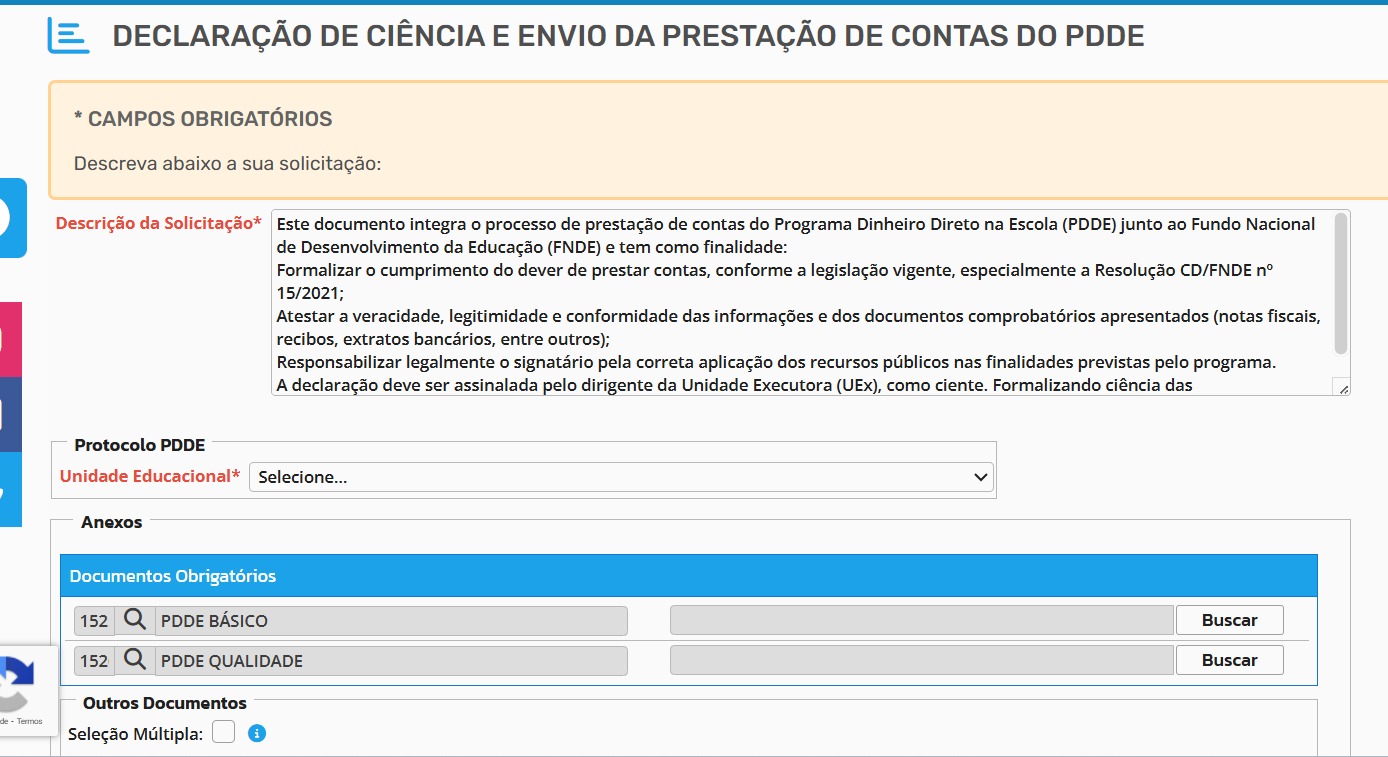This screenshot has width=1388, height=757.
Task: Click the dark blue social sidebar button
Action: click(11, 414)
